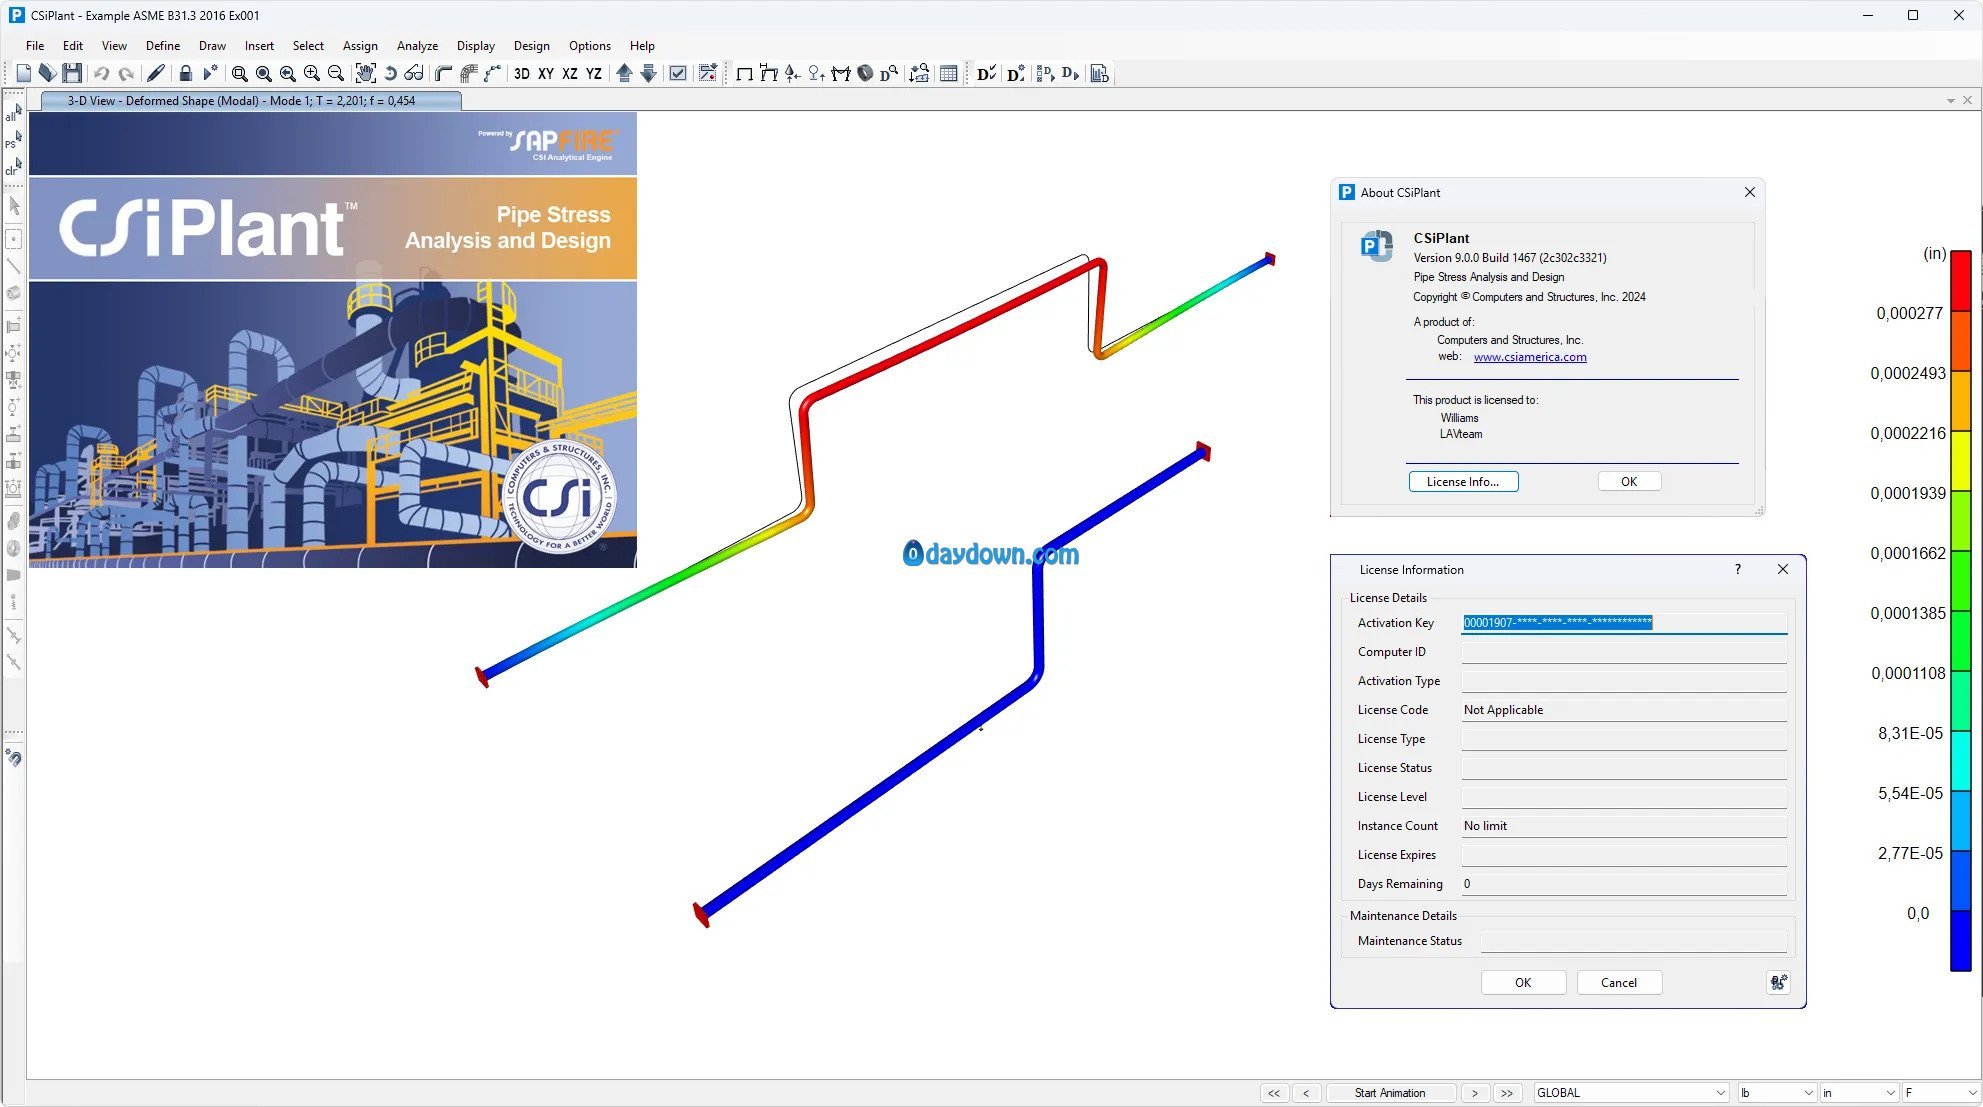Choose the pointer select tool
Image resolution: width=1983 pixels, height=1107 pixels.
[x=14, y=206]
